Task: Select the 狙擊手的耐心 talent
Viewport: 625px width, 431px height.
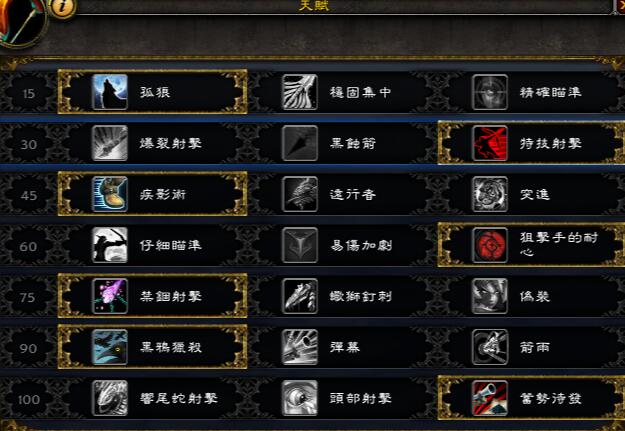Action: [x=531, y=245]
